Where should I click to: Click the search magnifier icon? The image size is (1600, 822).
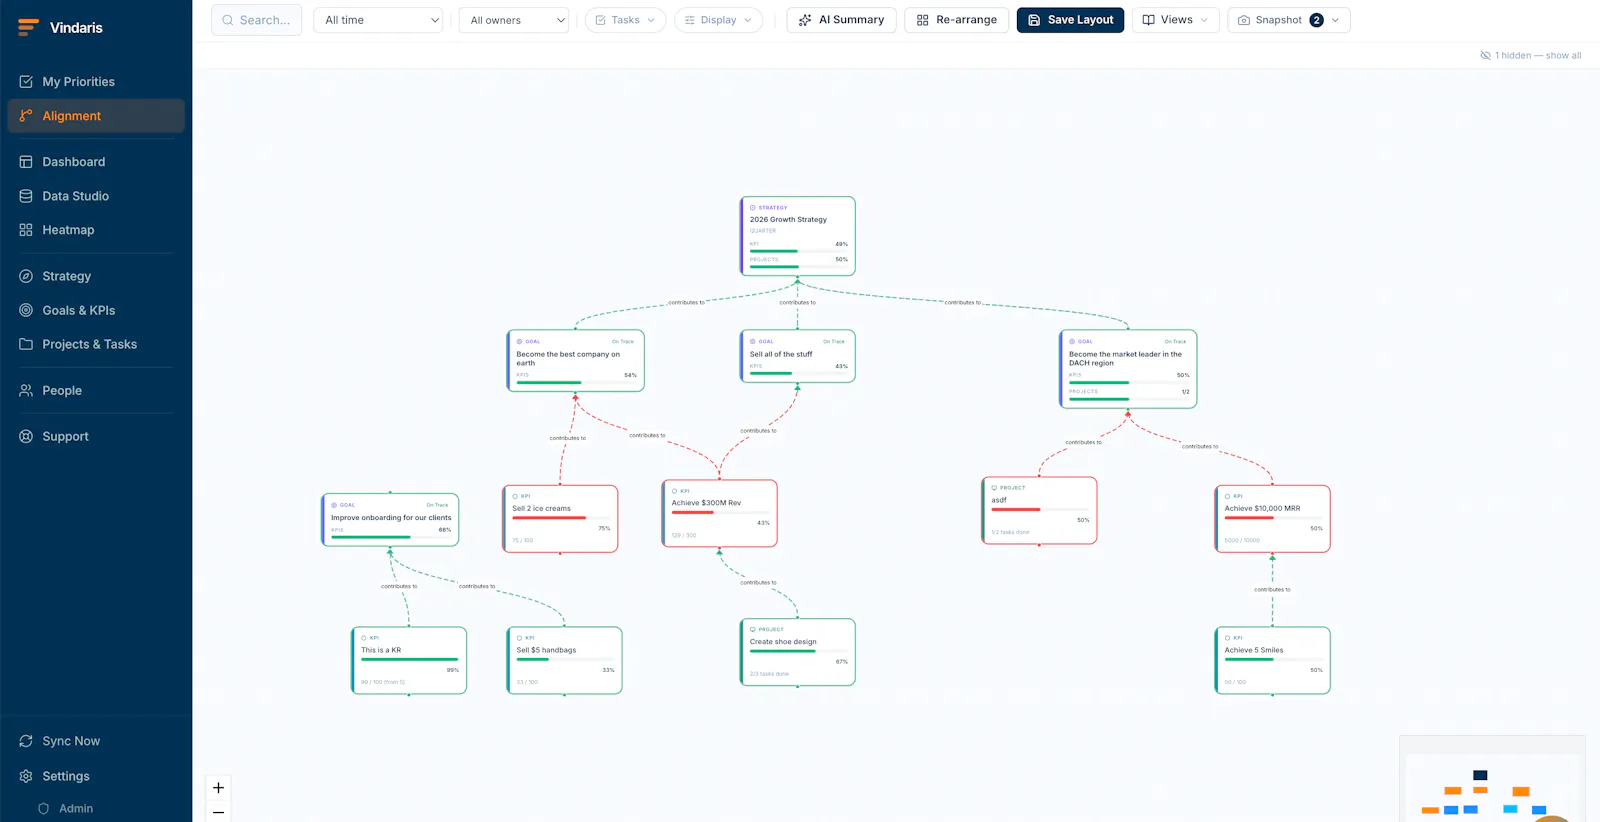(228, 20)
